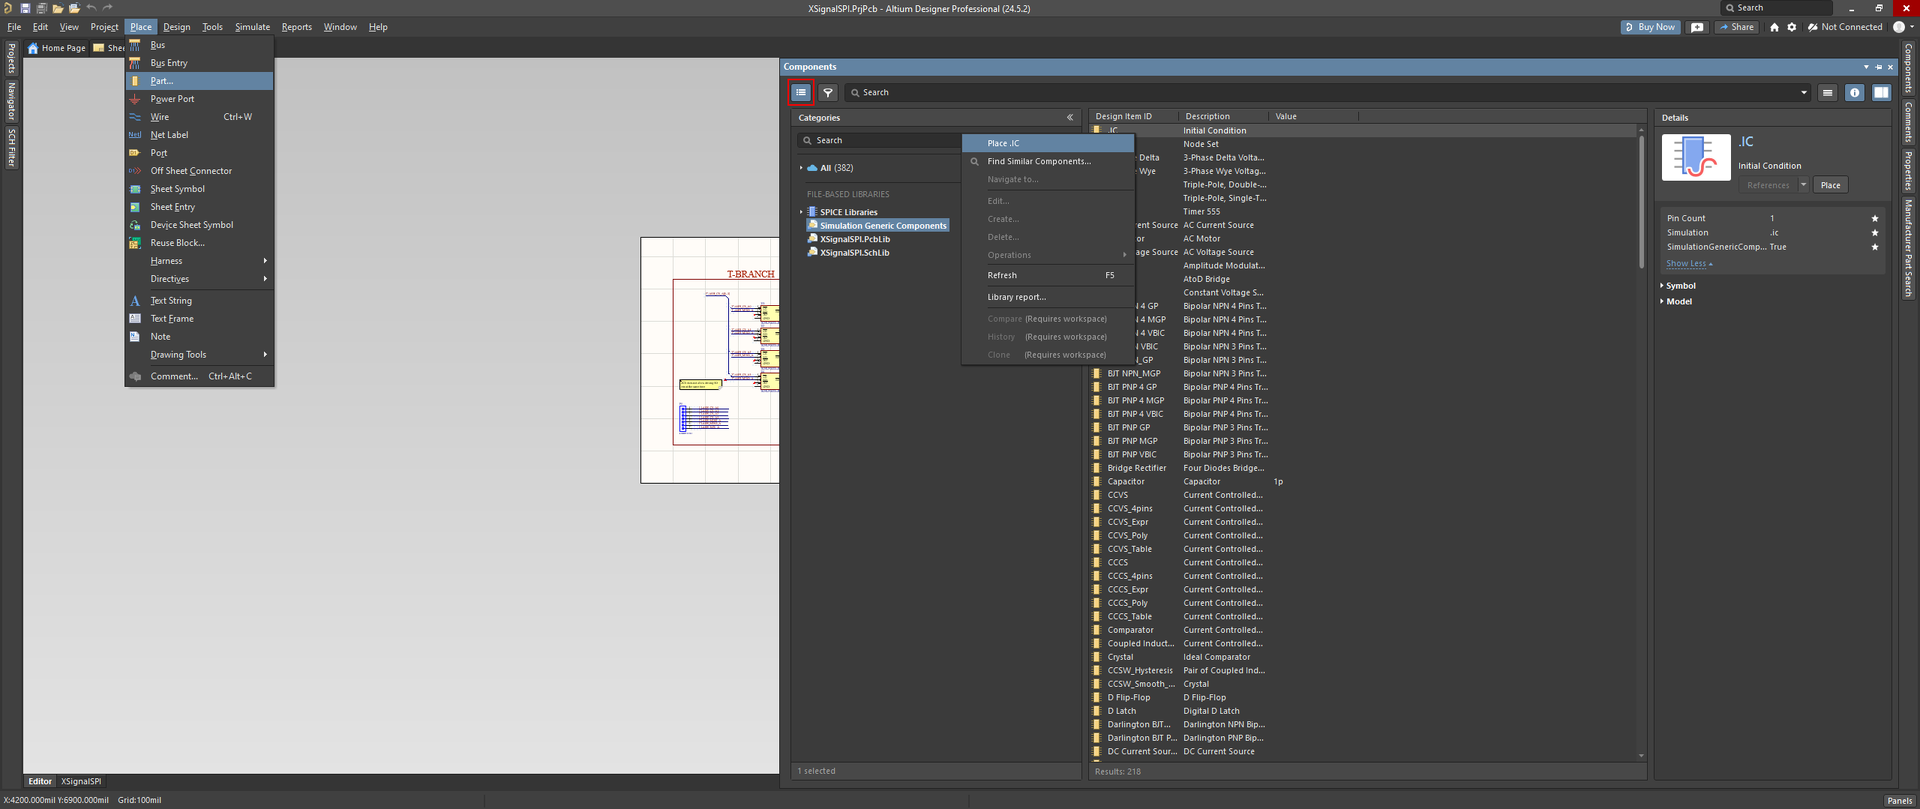Screen dimensions: 1920x809
Task: Click the Buy Now button
Action: [1649, 27]
